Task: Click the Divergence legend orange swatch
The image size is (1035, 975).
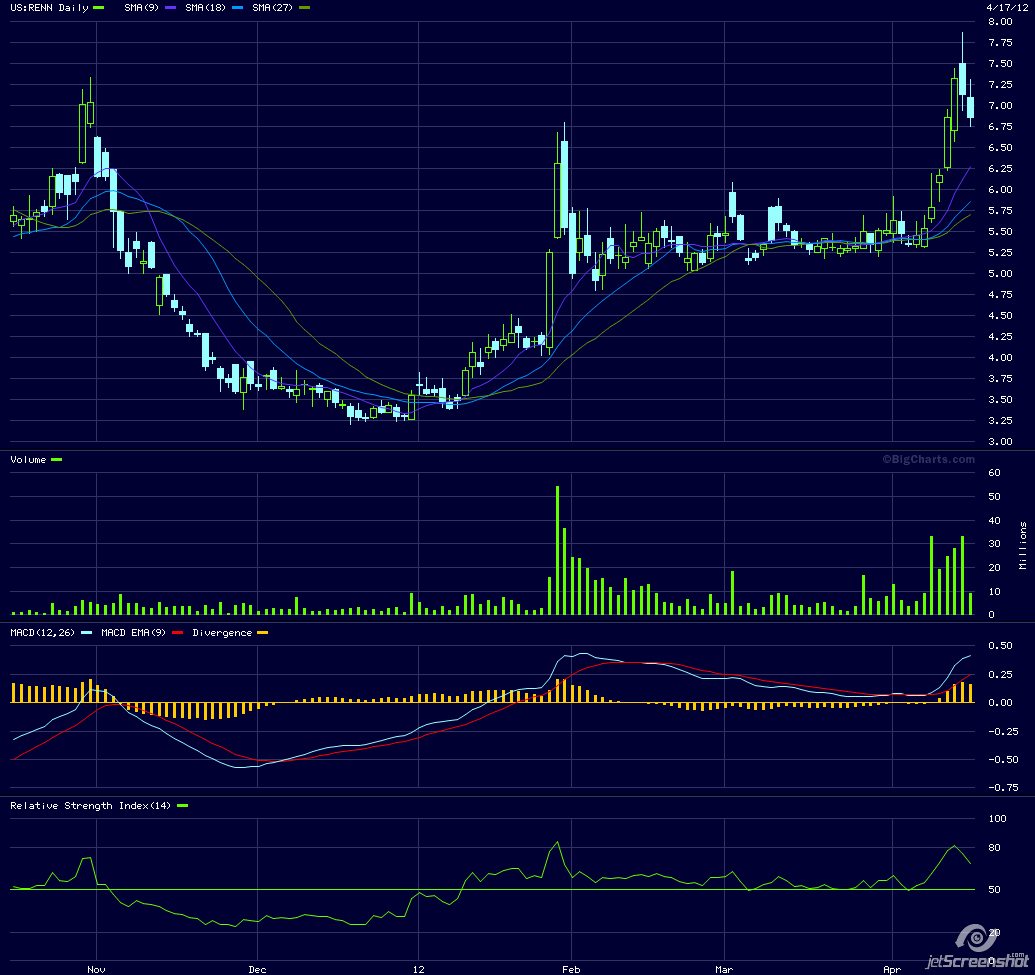Action: point(264,633)
